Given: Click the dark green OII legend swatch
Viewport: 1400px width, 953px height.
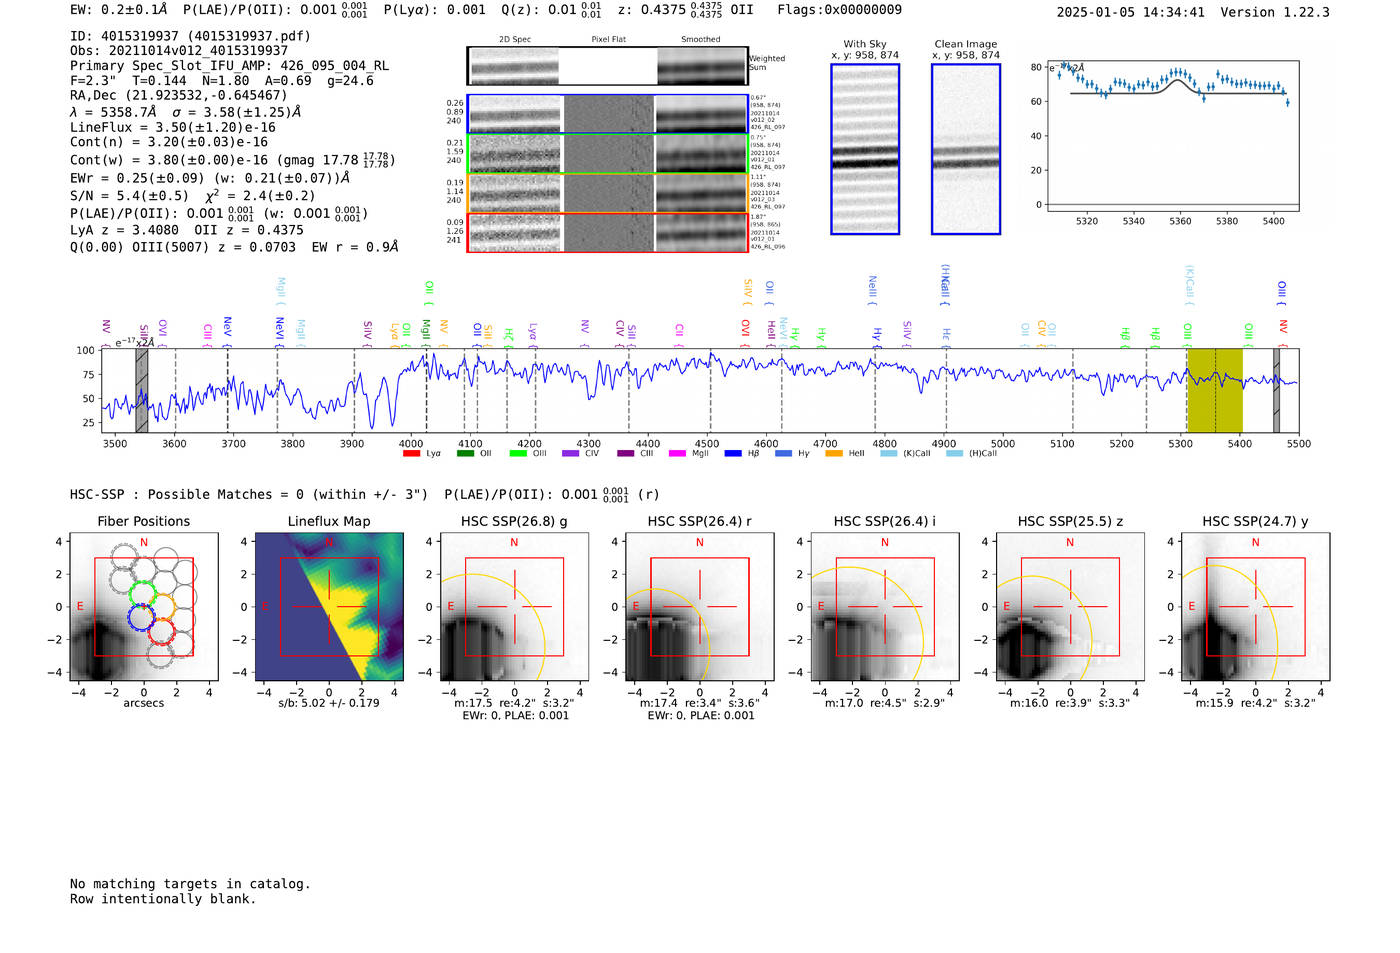Looking at the screenshot, I should click(x=465, y=454).
